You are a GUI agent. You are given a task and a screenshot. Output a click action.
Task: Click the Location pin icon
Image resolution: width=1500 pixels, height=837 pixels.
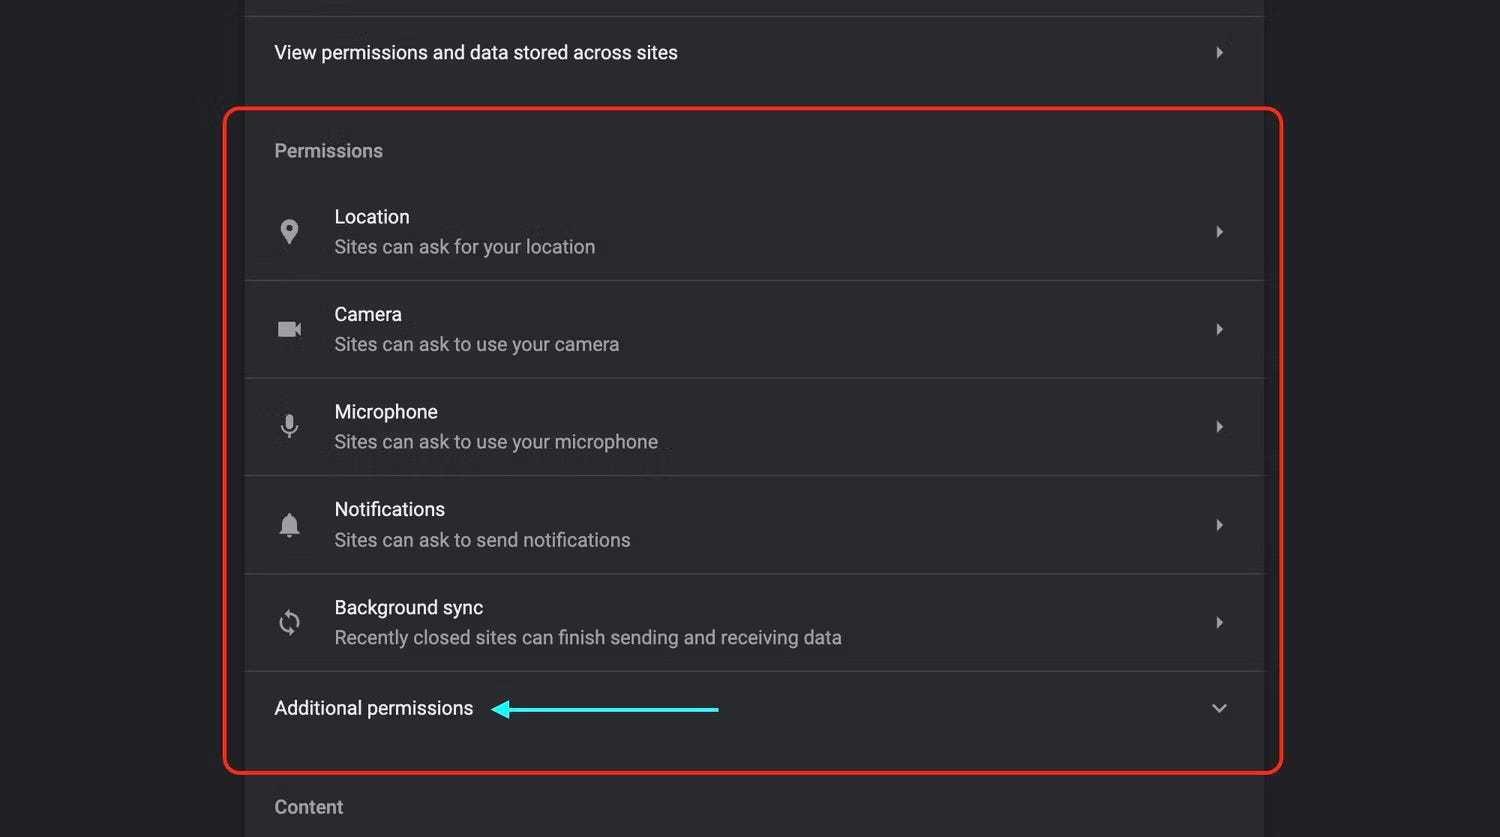(x=289, y=232)
